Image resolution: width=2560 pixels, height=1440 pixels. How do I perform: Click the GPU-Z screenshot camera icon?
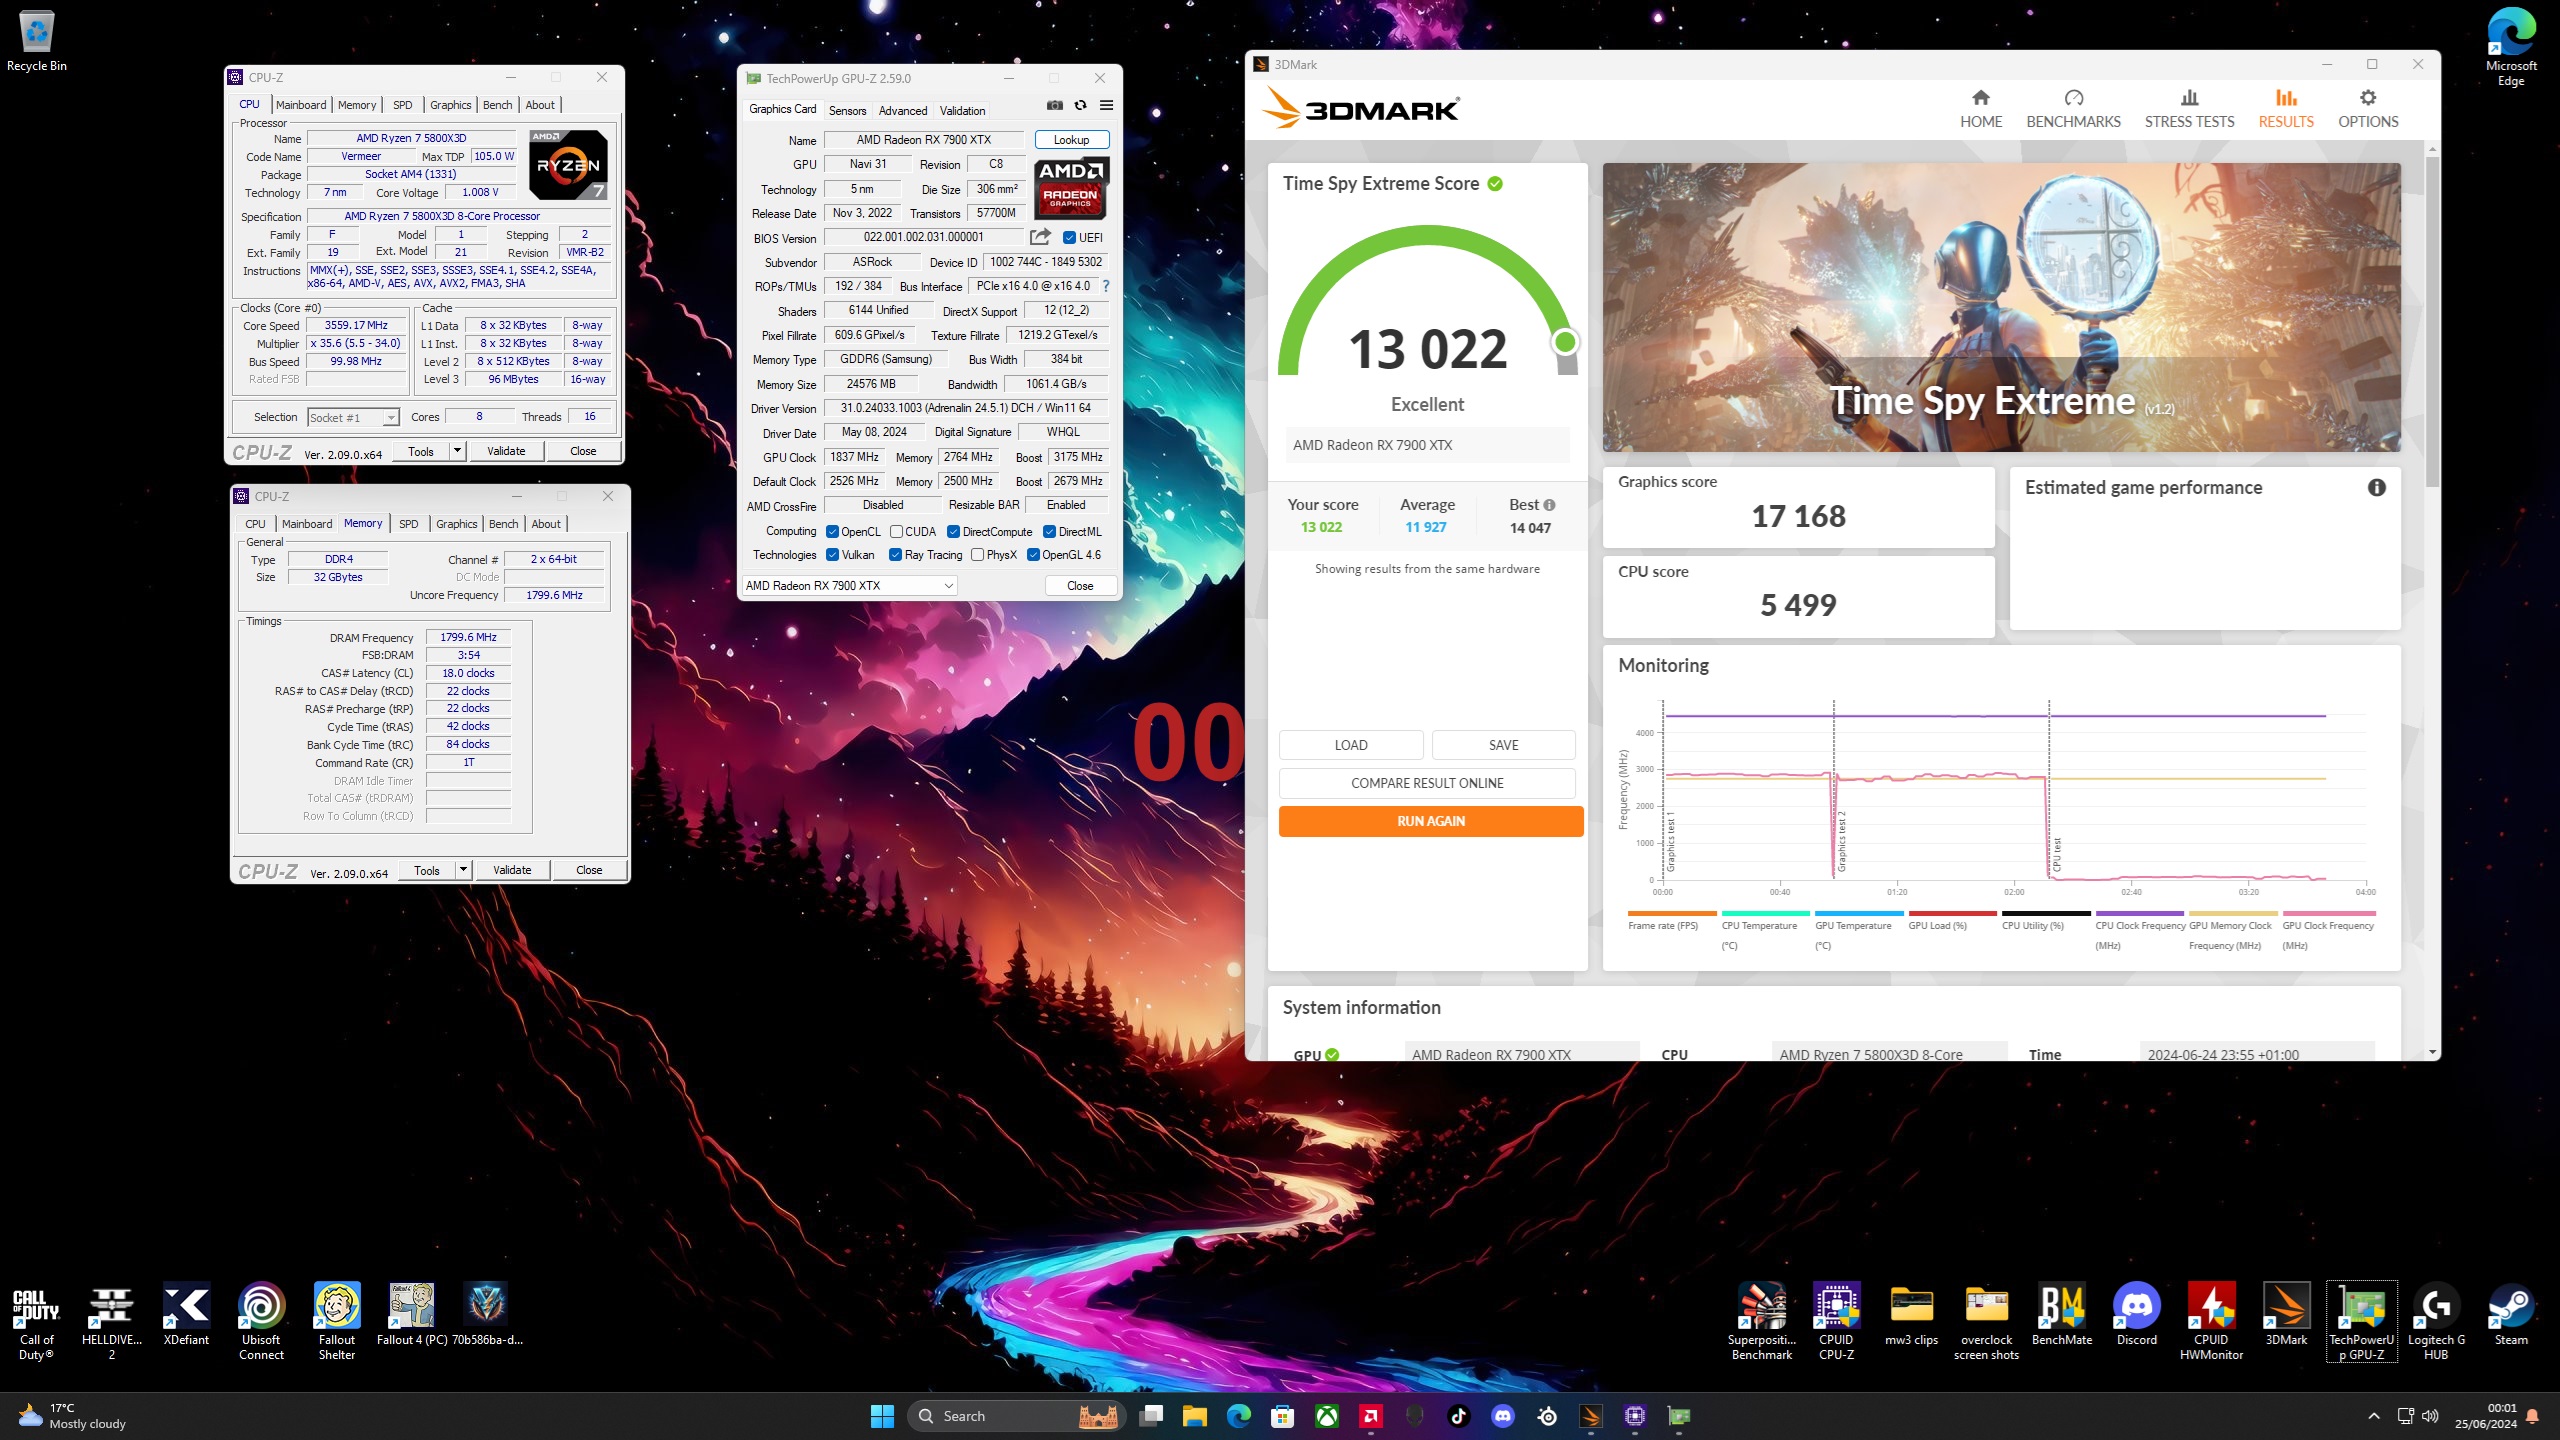coord(1054,105)
